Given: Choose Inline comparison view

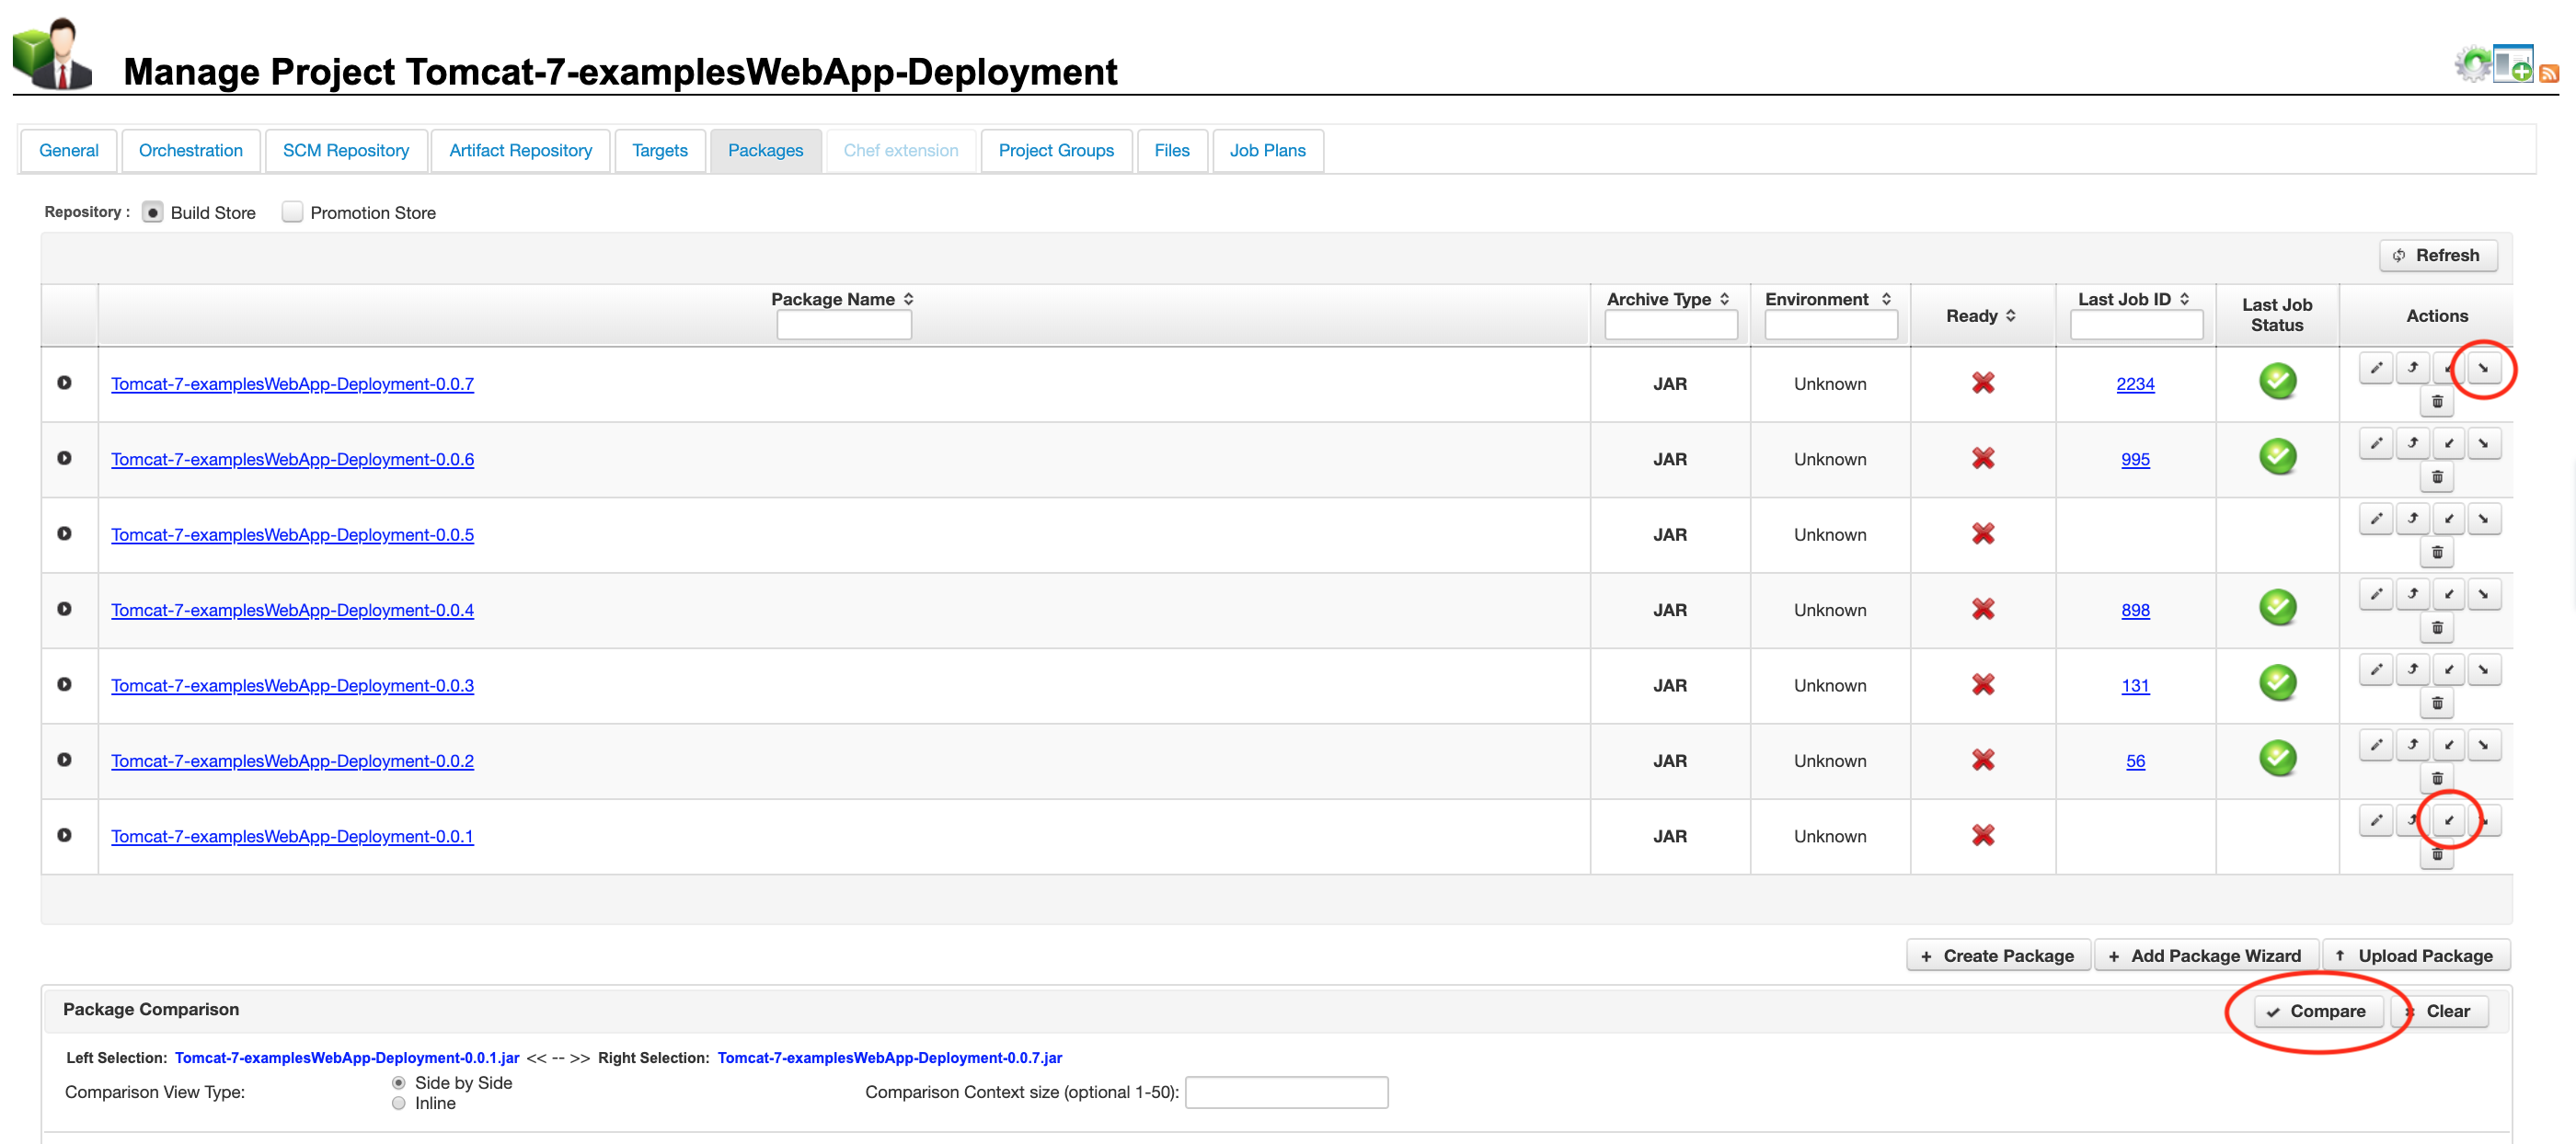Looking at the screenshot, I should 399,1103.
